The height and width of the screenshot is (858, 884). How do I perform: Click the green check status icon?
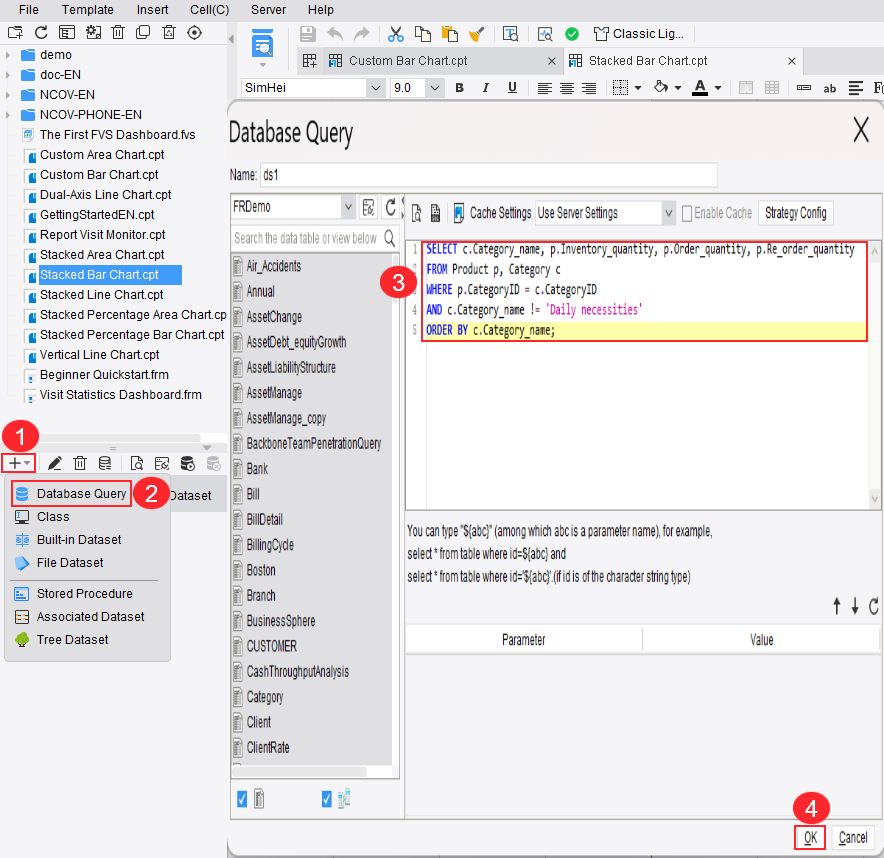point(572,34)
